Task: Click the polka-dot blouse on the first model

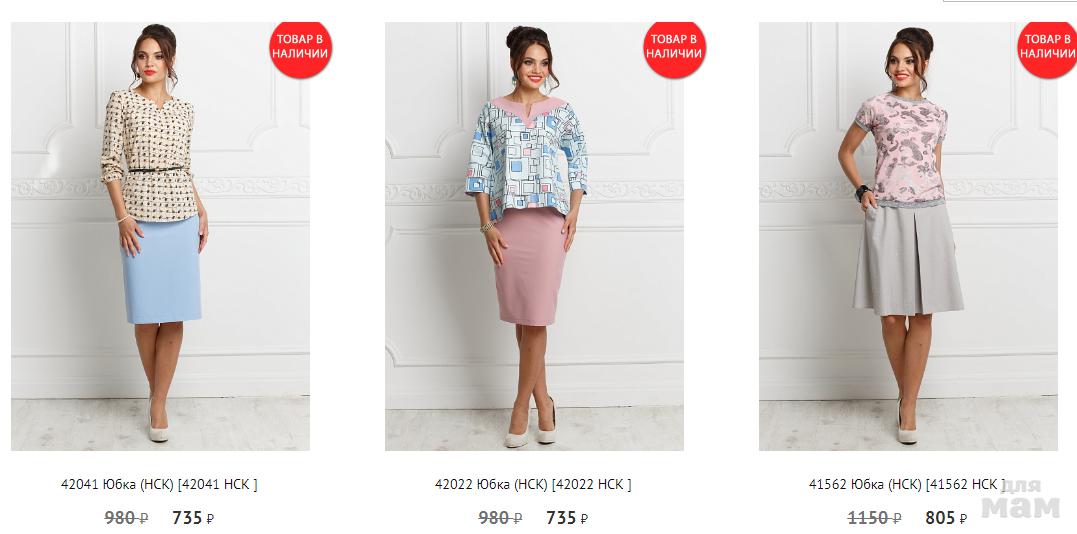Action: [x=150, y=157]
